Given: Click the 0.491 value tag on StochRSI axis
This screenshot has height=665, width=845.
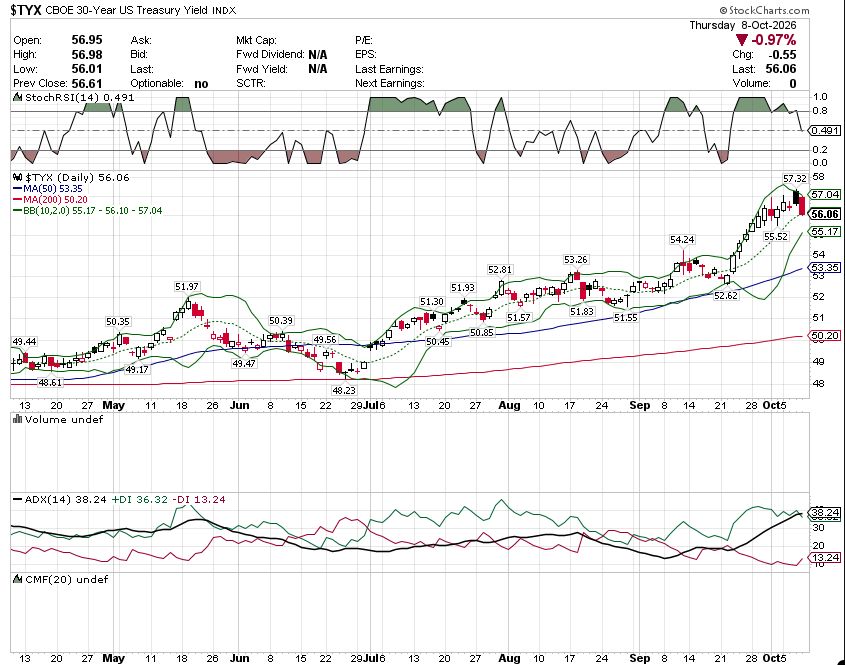Looking at the screenshot, I should pos(825,130).
